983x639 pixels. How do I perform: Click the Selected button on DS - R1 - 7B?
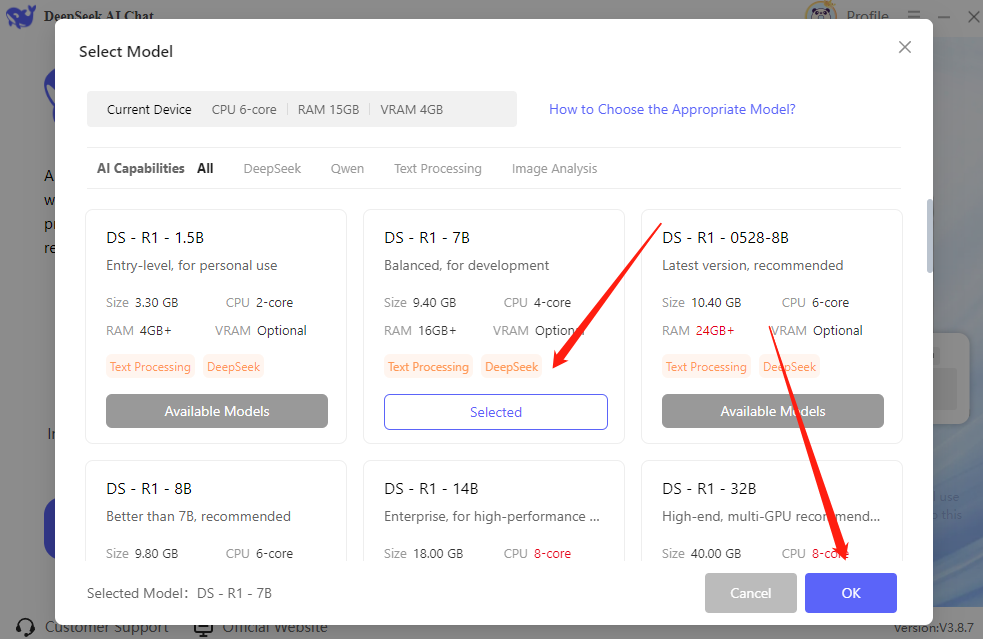coord(496,412)
